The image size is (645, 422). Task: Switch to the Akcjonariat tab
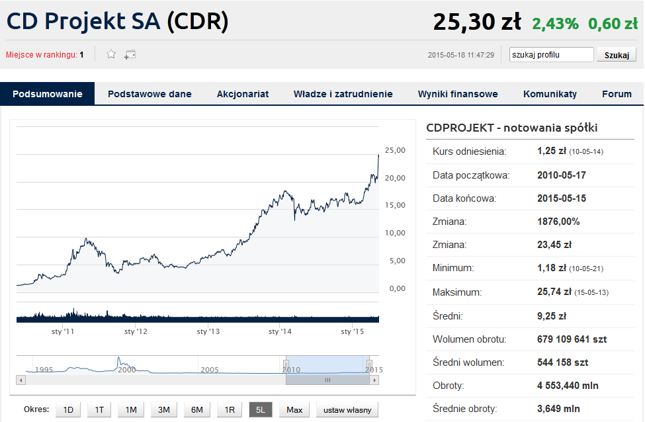(242, 94)
